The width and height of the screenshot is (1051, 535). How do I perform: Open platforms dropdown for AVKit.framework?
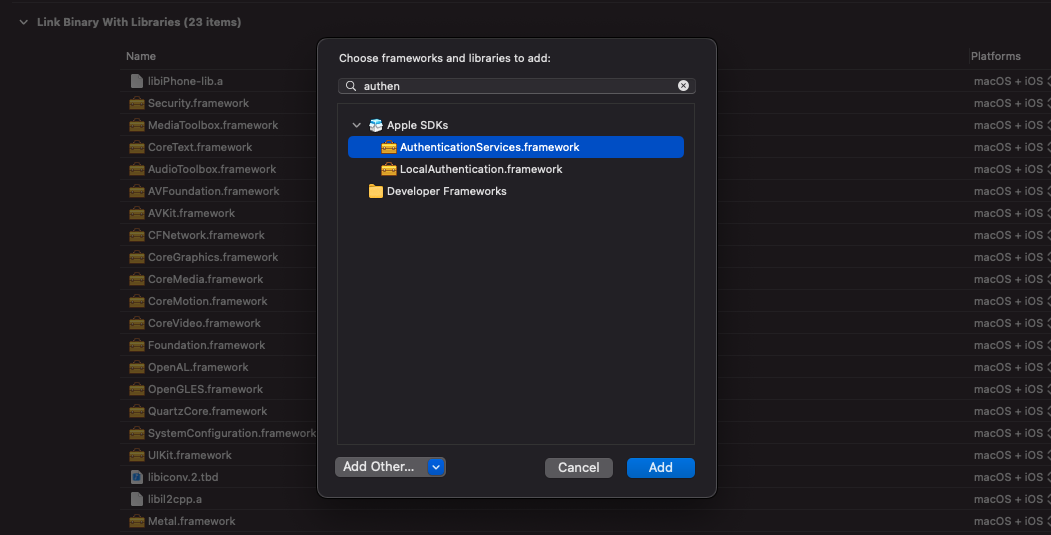click(1012, 213)
